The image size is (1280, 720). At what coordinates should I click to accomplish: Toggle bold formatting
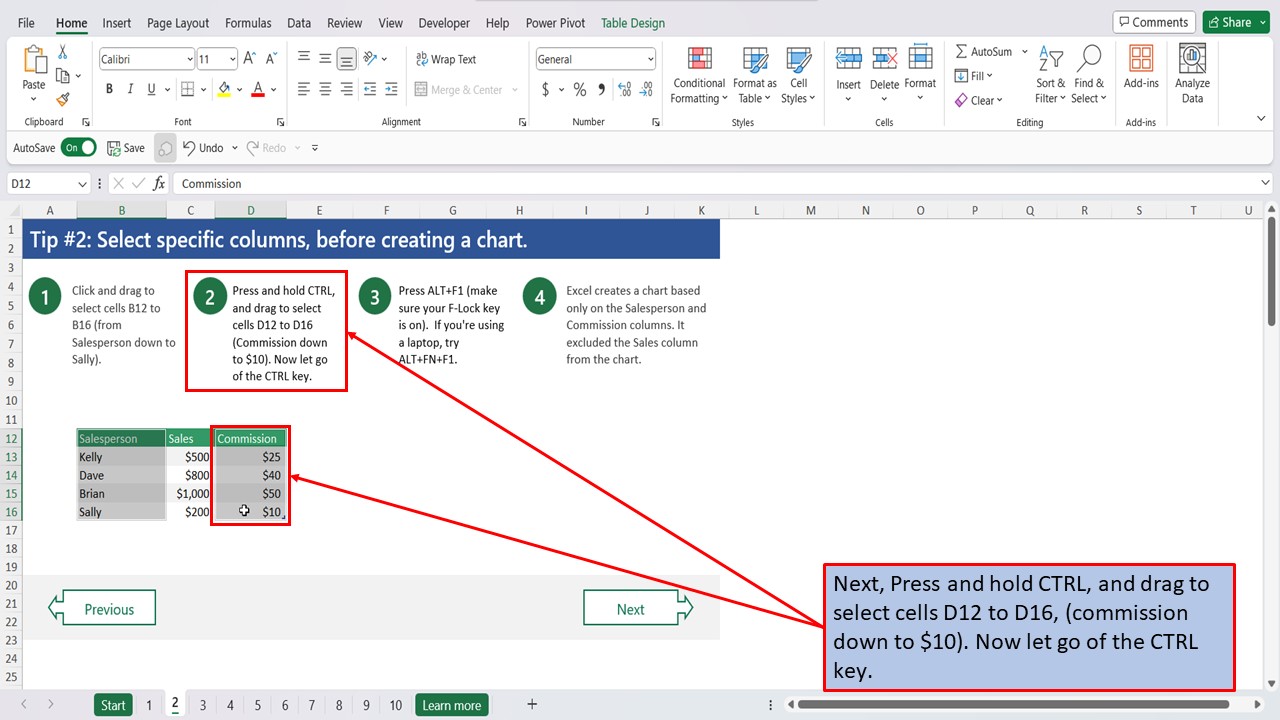(x=109, y=89)
